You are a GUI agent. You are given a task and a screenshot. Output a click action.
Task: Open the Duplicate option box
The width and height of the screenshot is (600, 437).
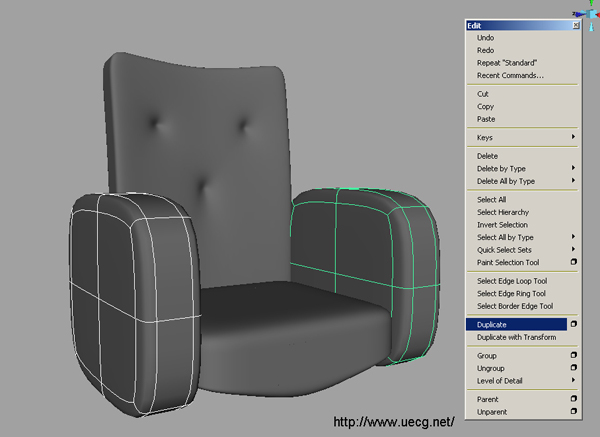[574, 324]
